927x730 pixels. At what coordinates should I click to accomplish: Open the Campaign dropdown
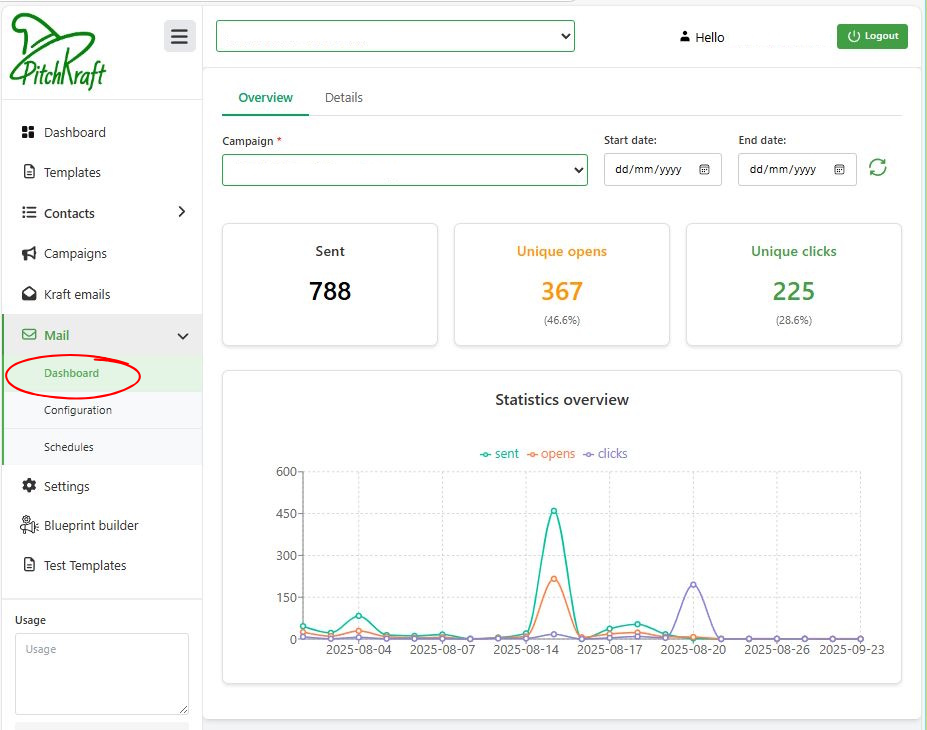[x=404, y=170]
